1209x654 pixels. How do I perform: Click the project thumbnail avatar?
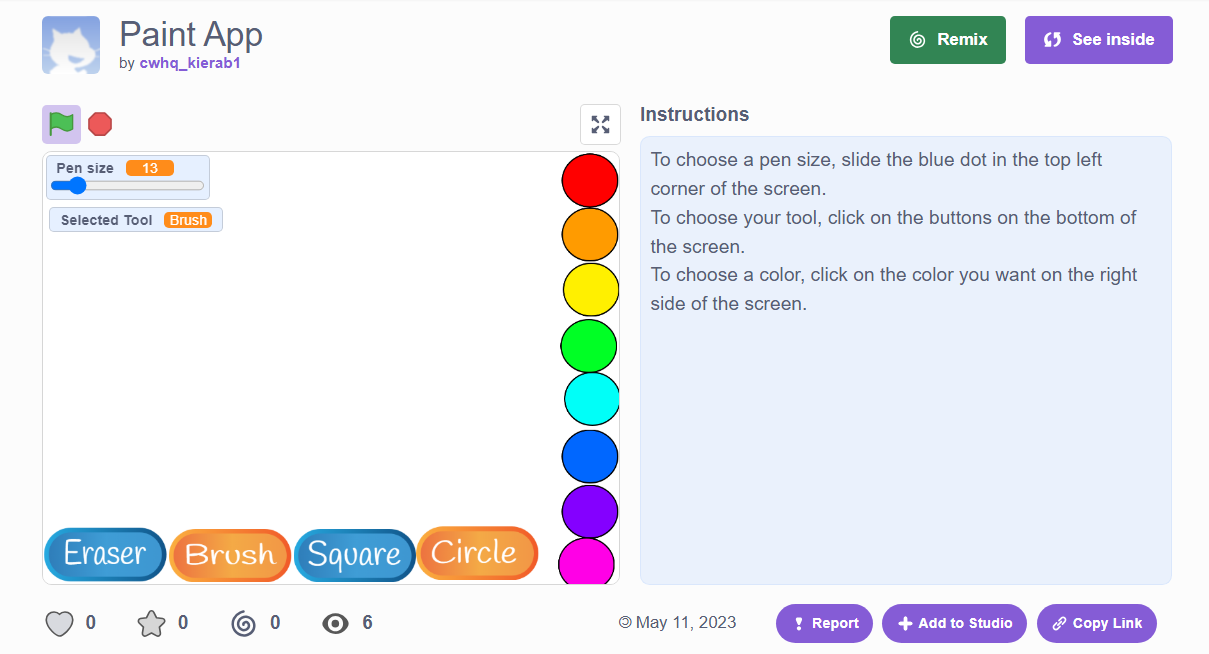point(71,45)
